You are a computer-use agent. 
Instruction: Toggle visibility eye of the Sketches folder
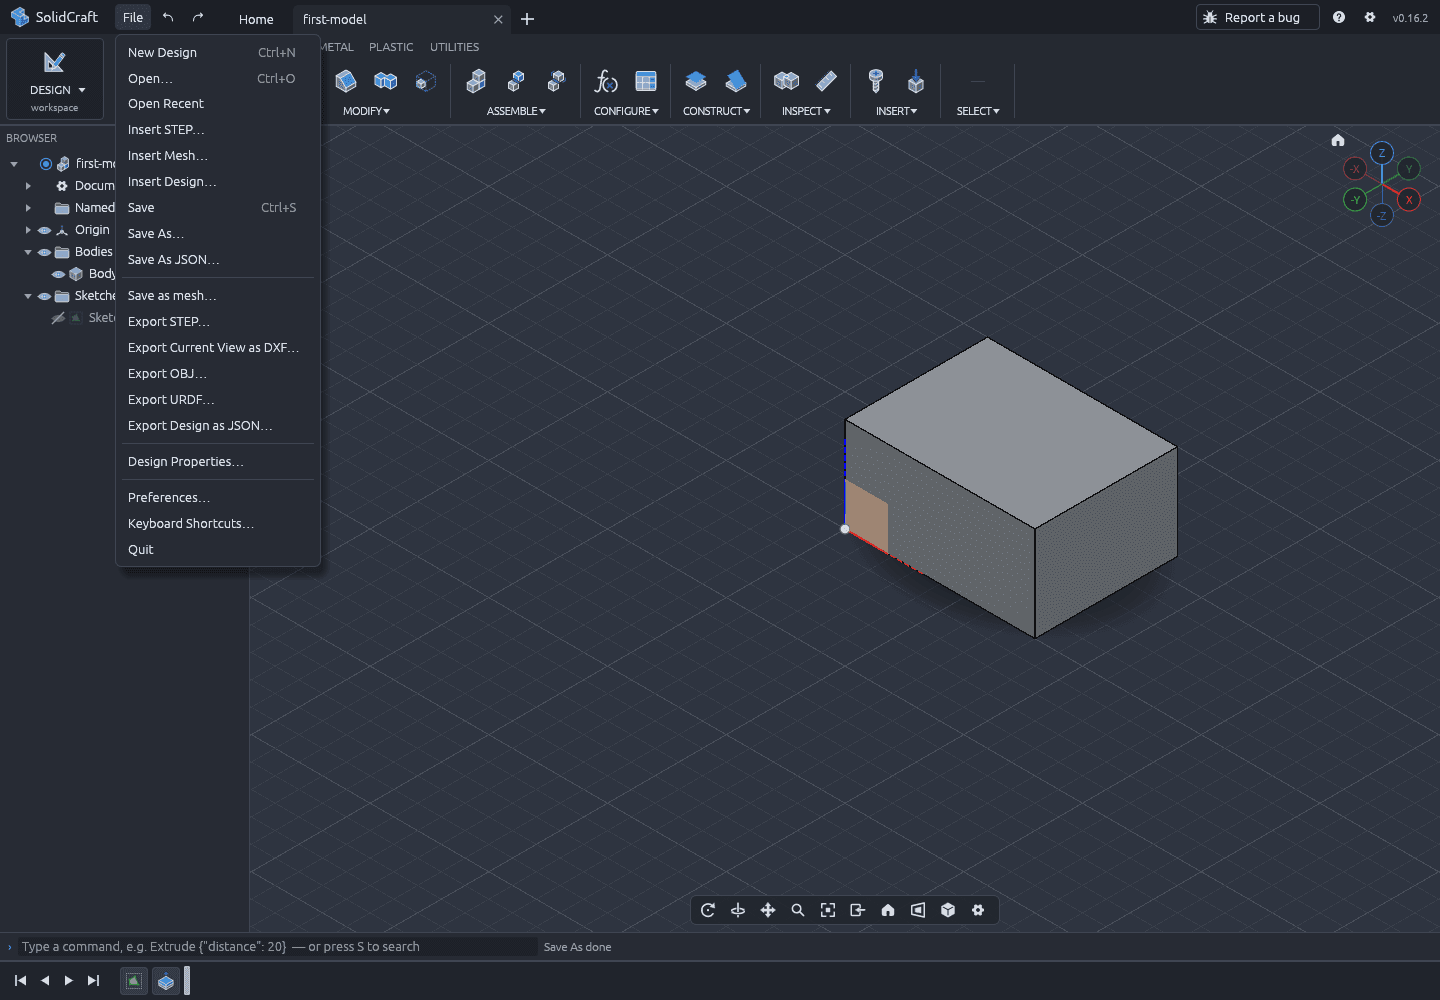[44, 296]
